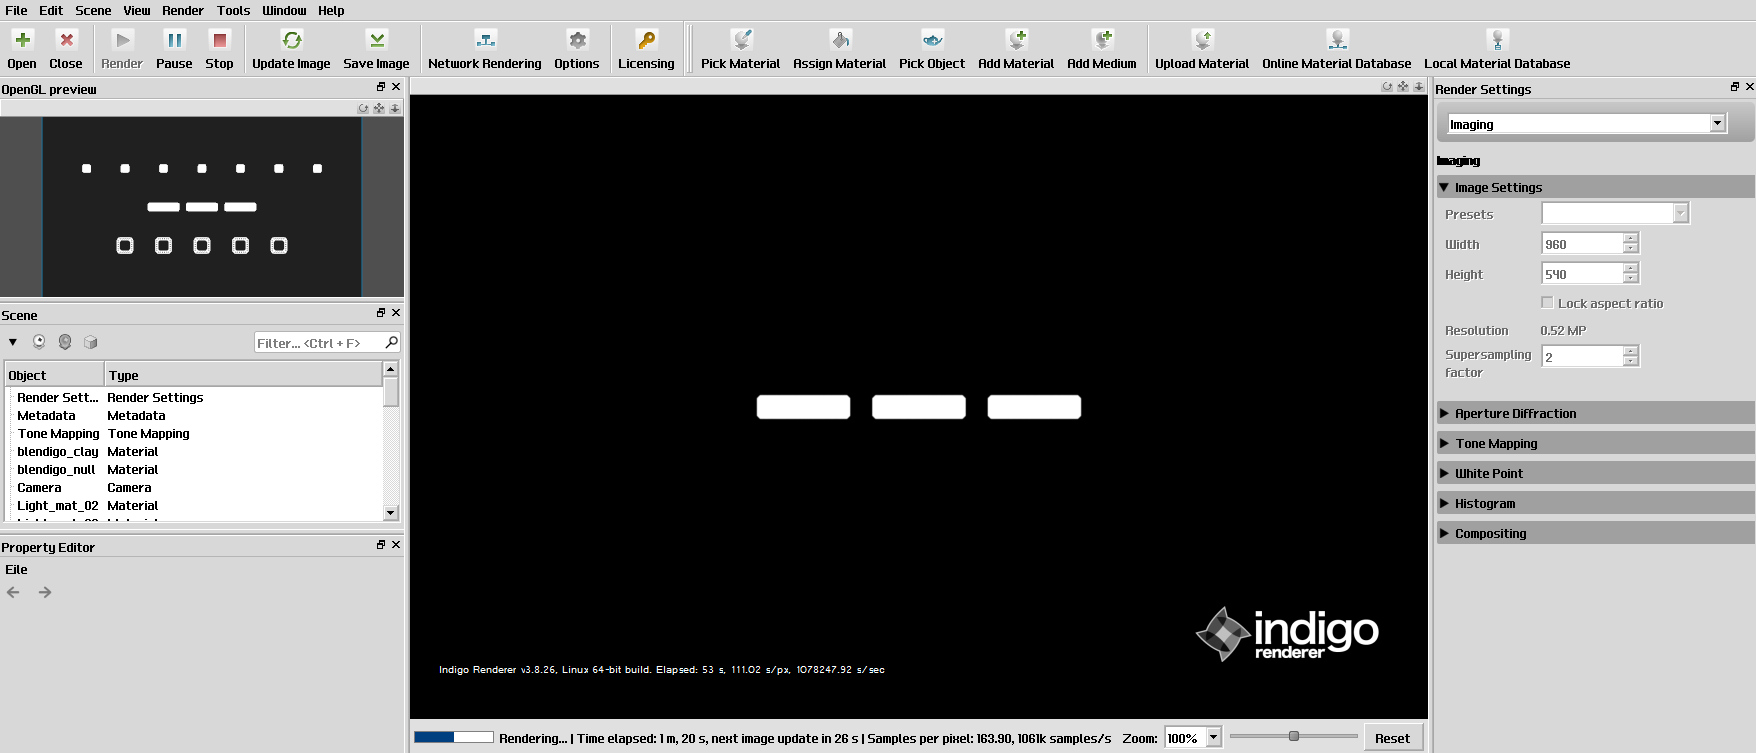The image size is (1756, 753).
Task: Open Network Rendering from the toolbar
Action: coord(485,41)
